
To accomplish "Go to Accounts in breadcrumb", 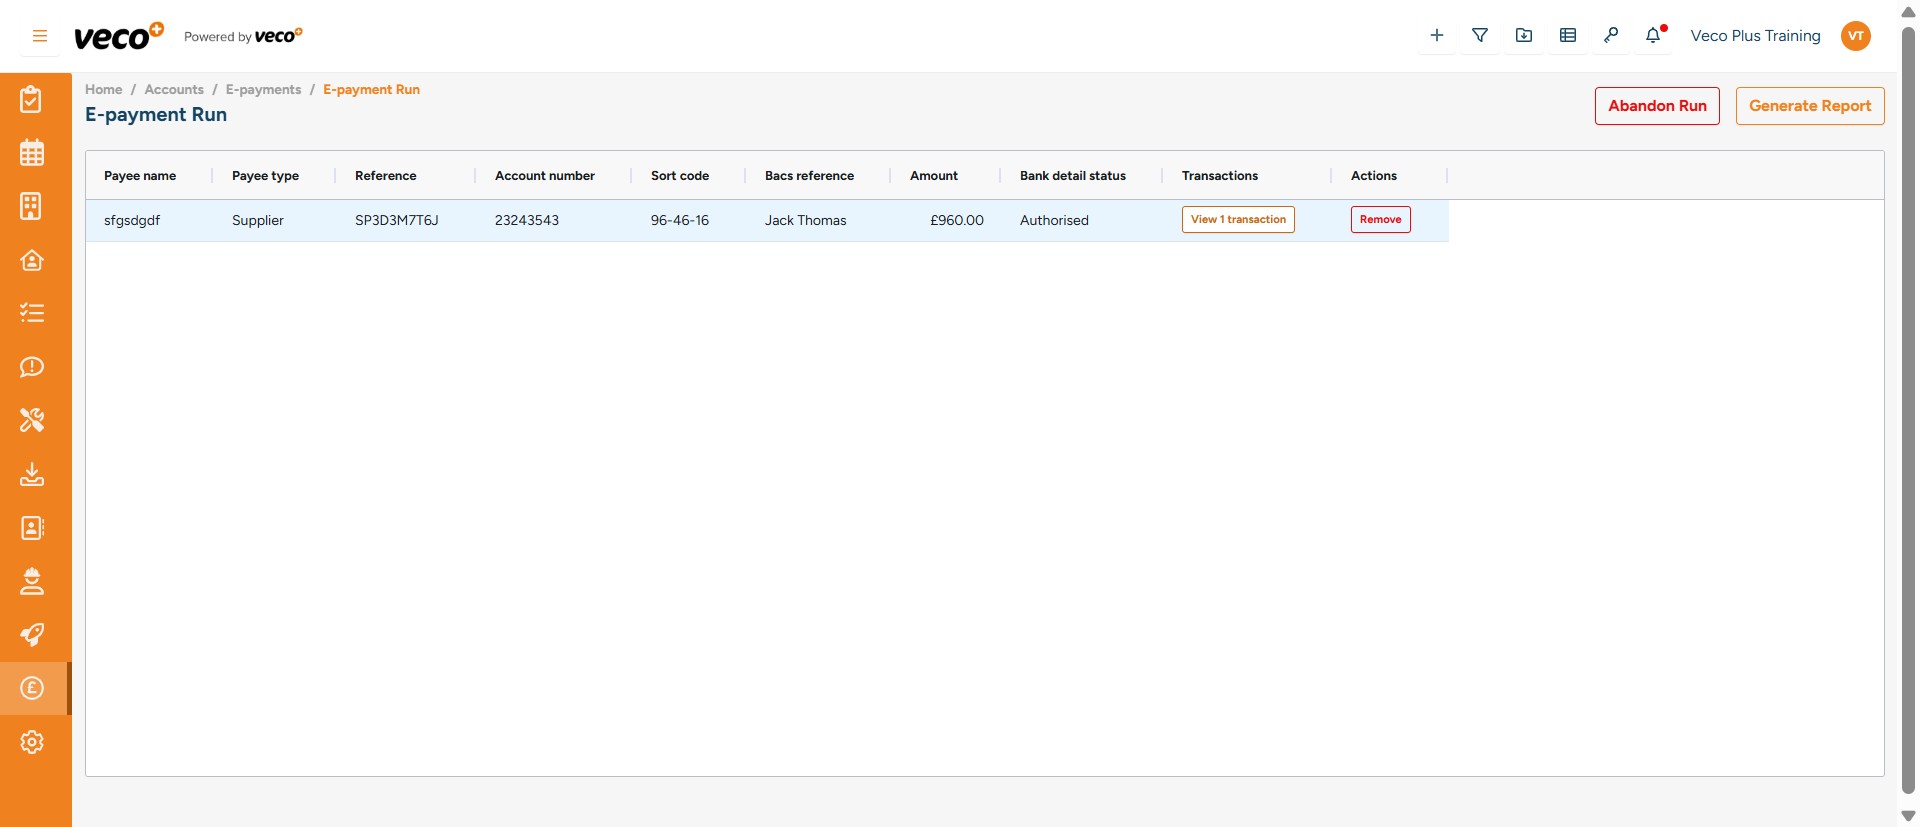I will [x=174, y=90].
